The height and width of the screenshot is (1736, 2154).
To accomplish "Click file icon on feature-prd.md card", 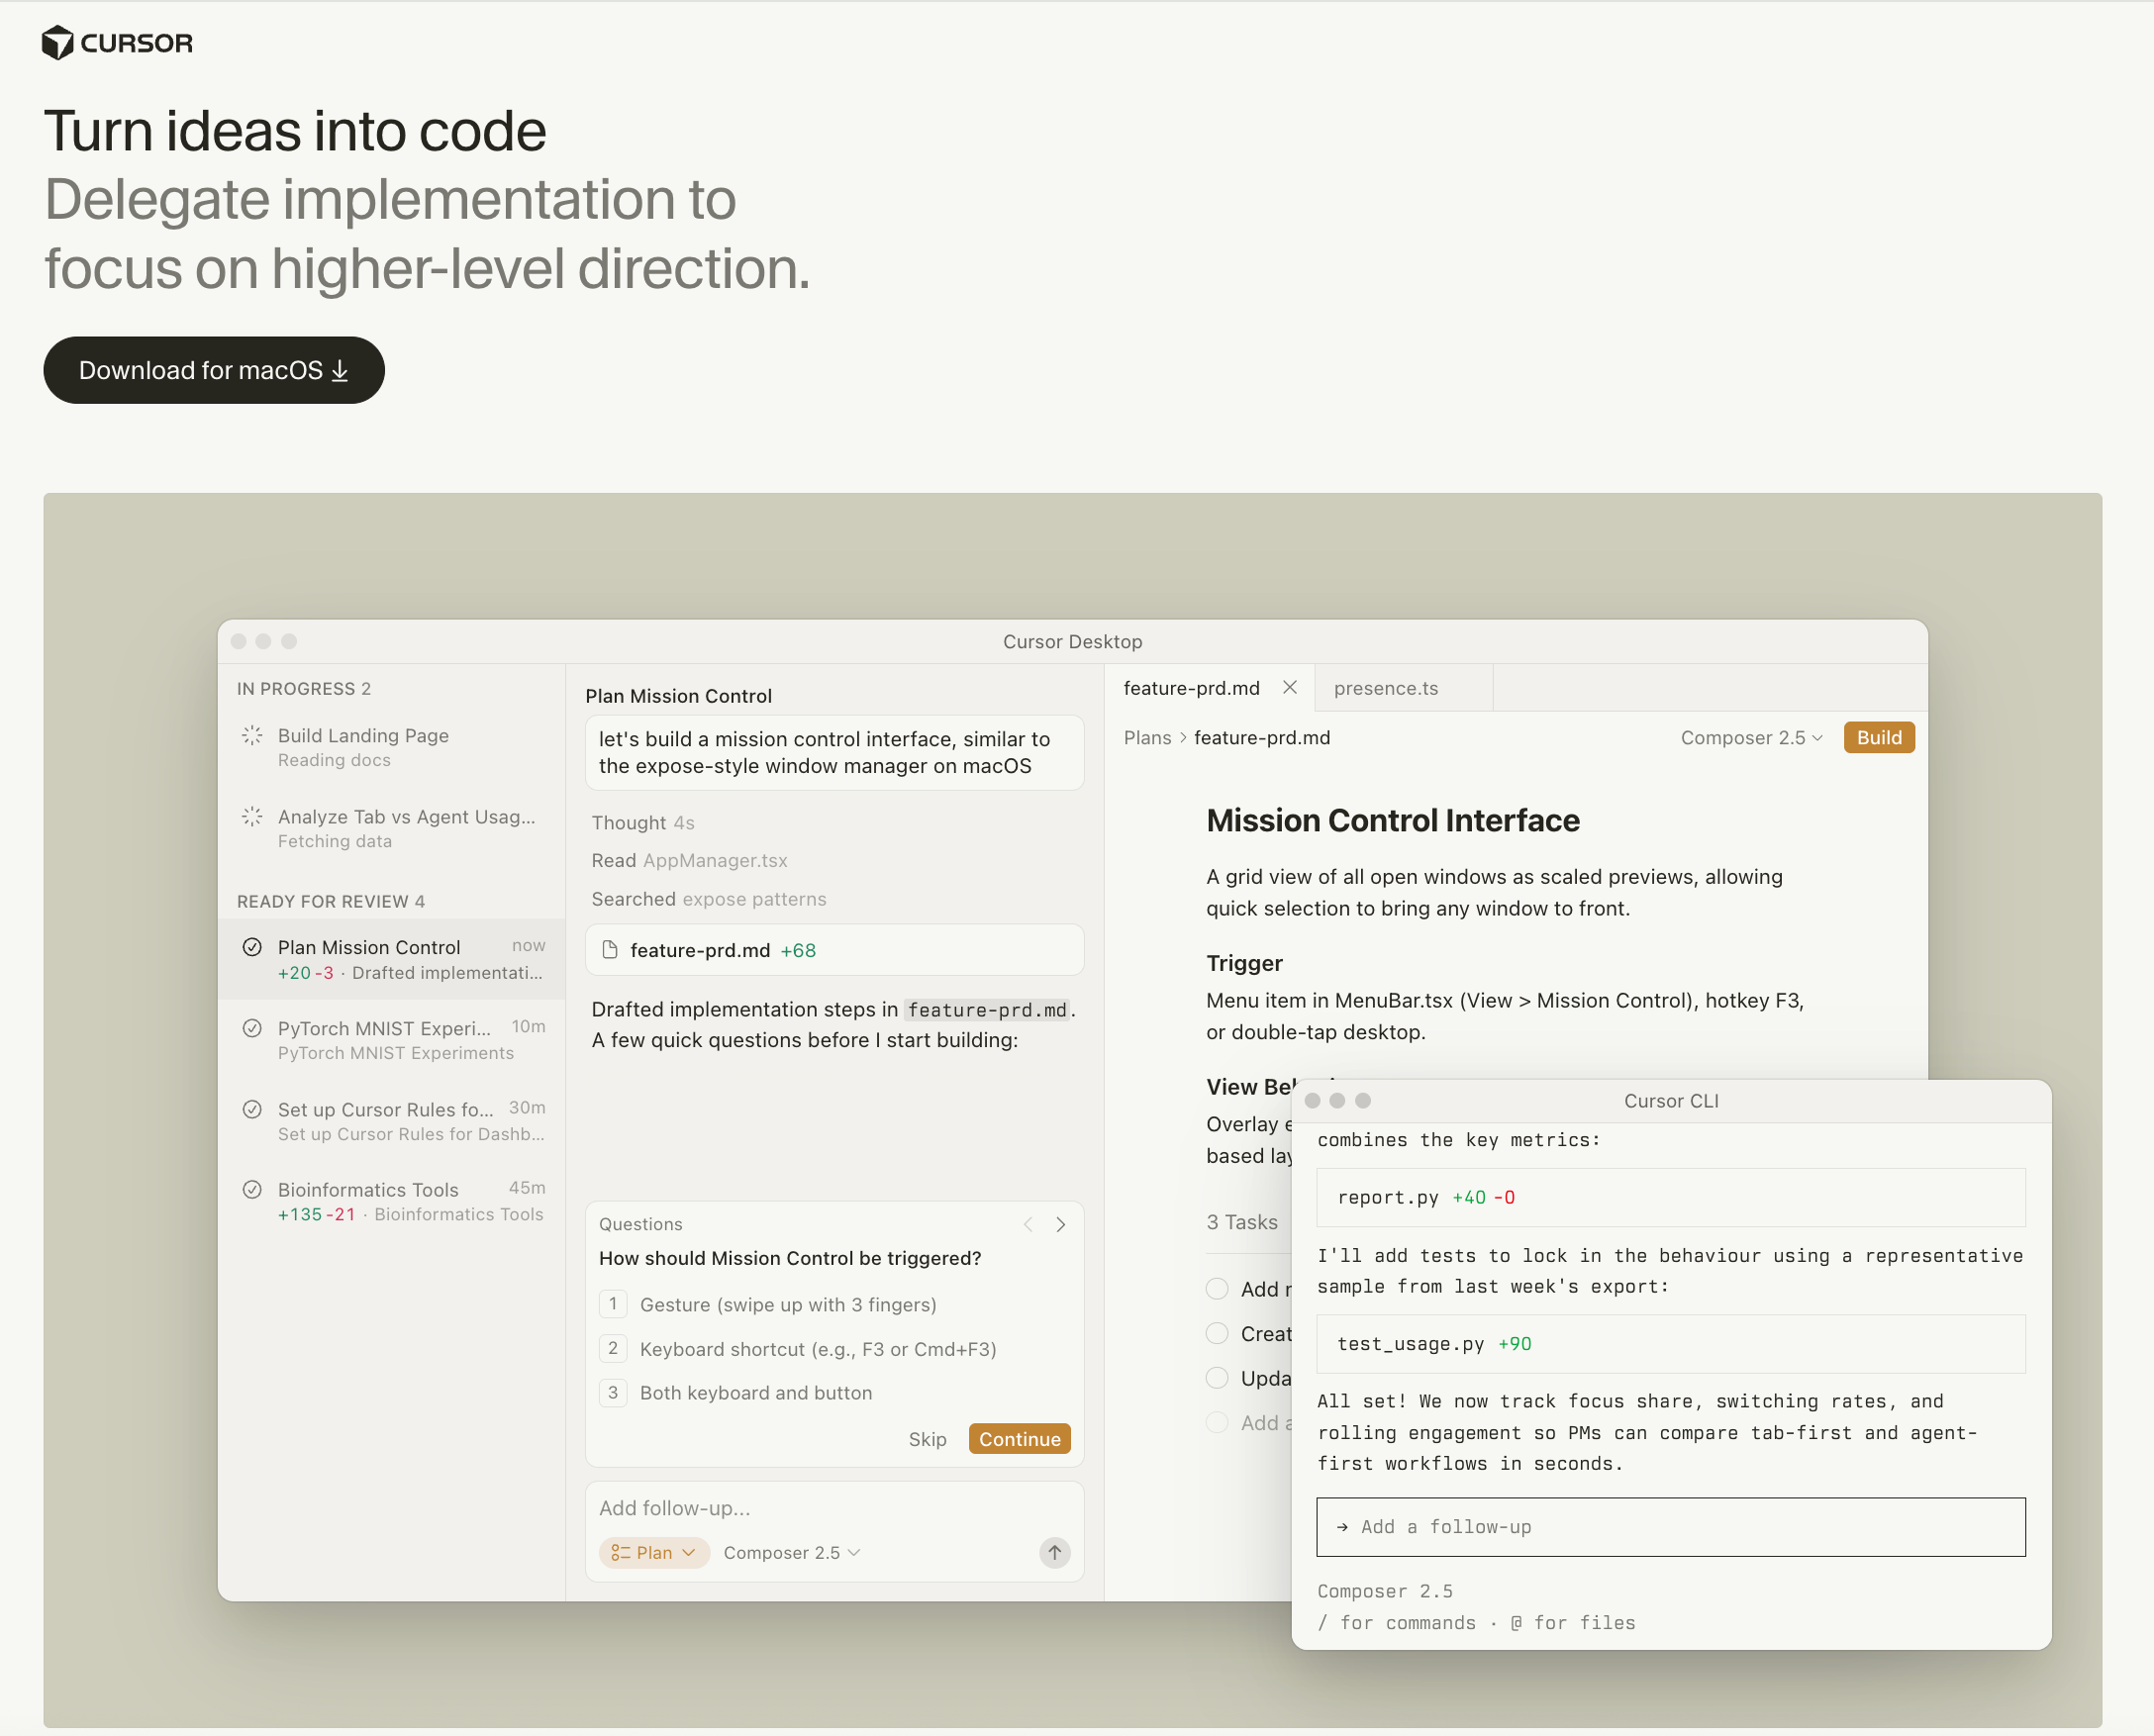I will [609, 950].
